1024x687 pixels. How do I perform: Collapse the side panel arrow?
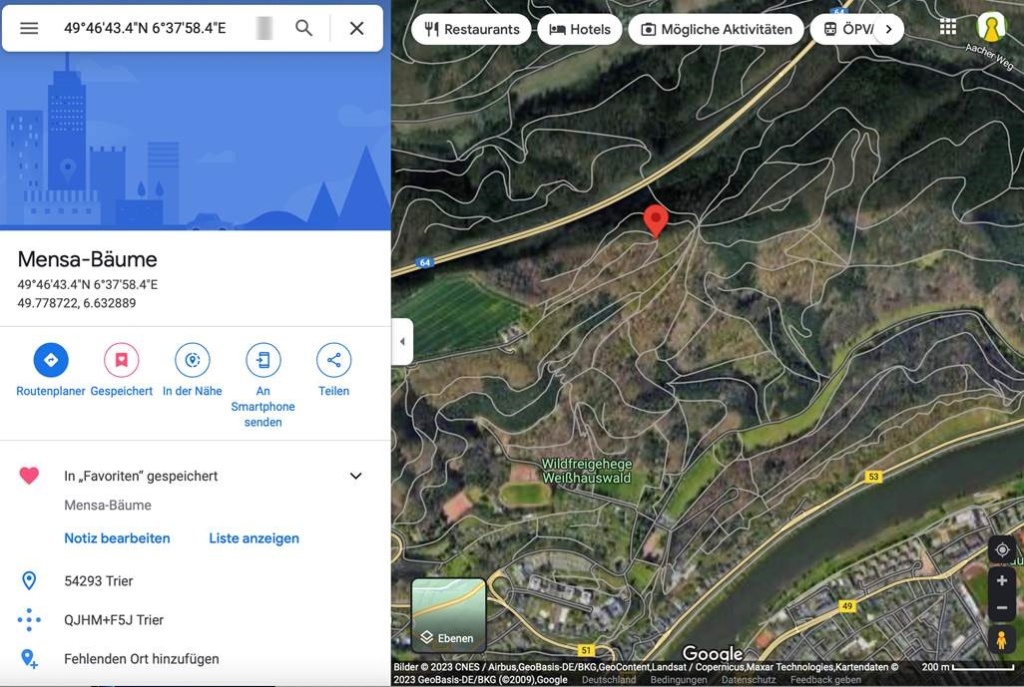[402, 342]
